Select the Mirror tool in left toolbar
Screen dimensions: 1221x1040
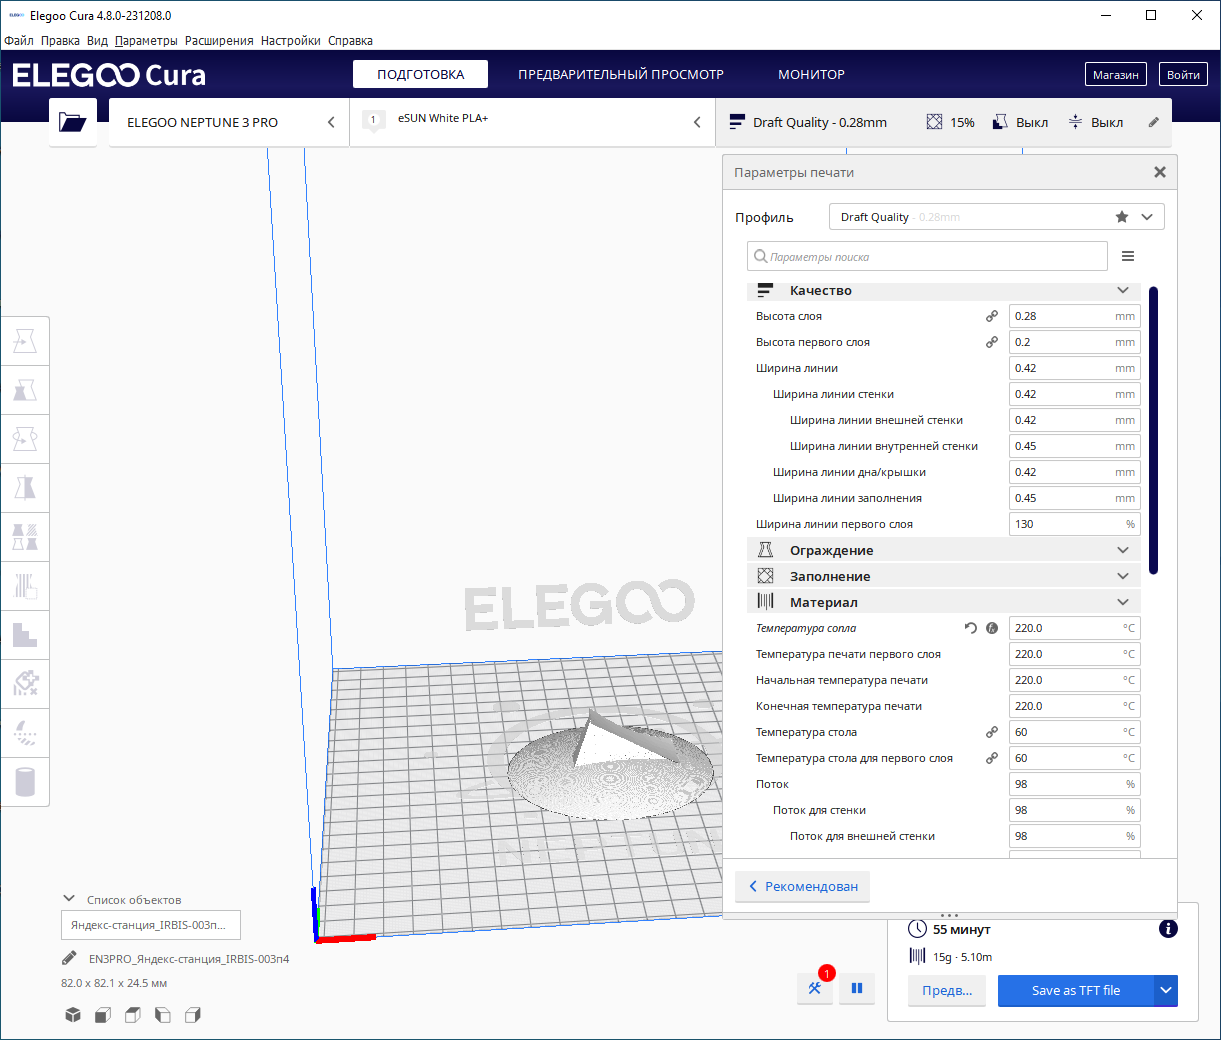tap(25, 488)
